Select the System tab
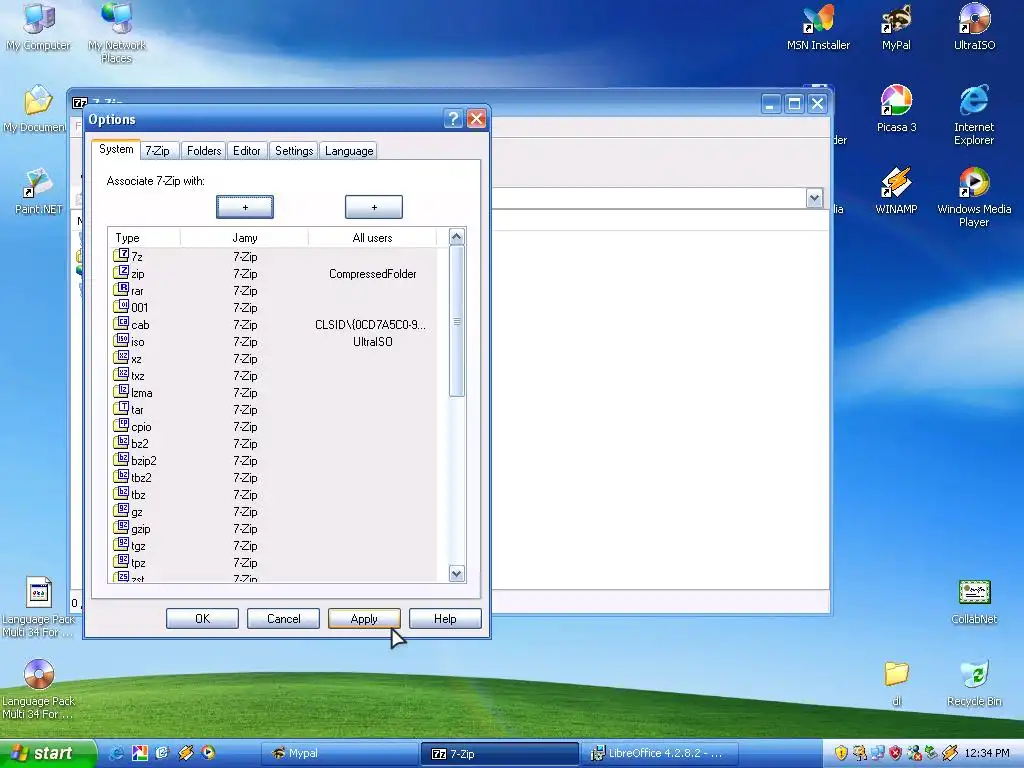The image size is (1024, 768). coord(116,150)
